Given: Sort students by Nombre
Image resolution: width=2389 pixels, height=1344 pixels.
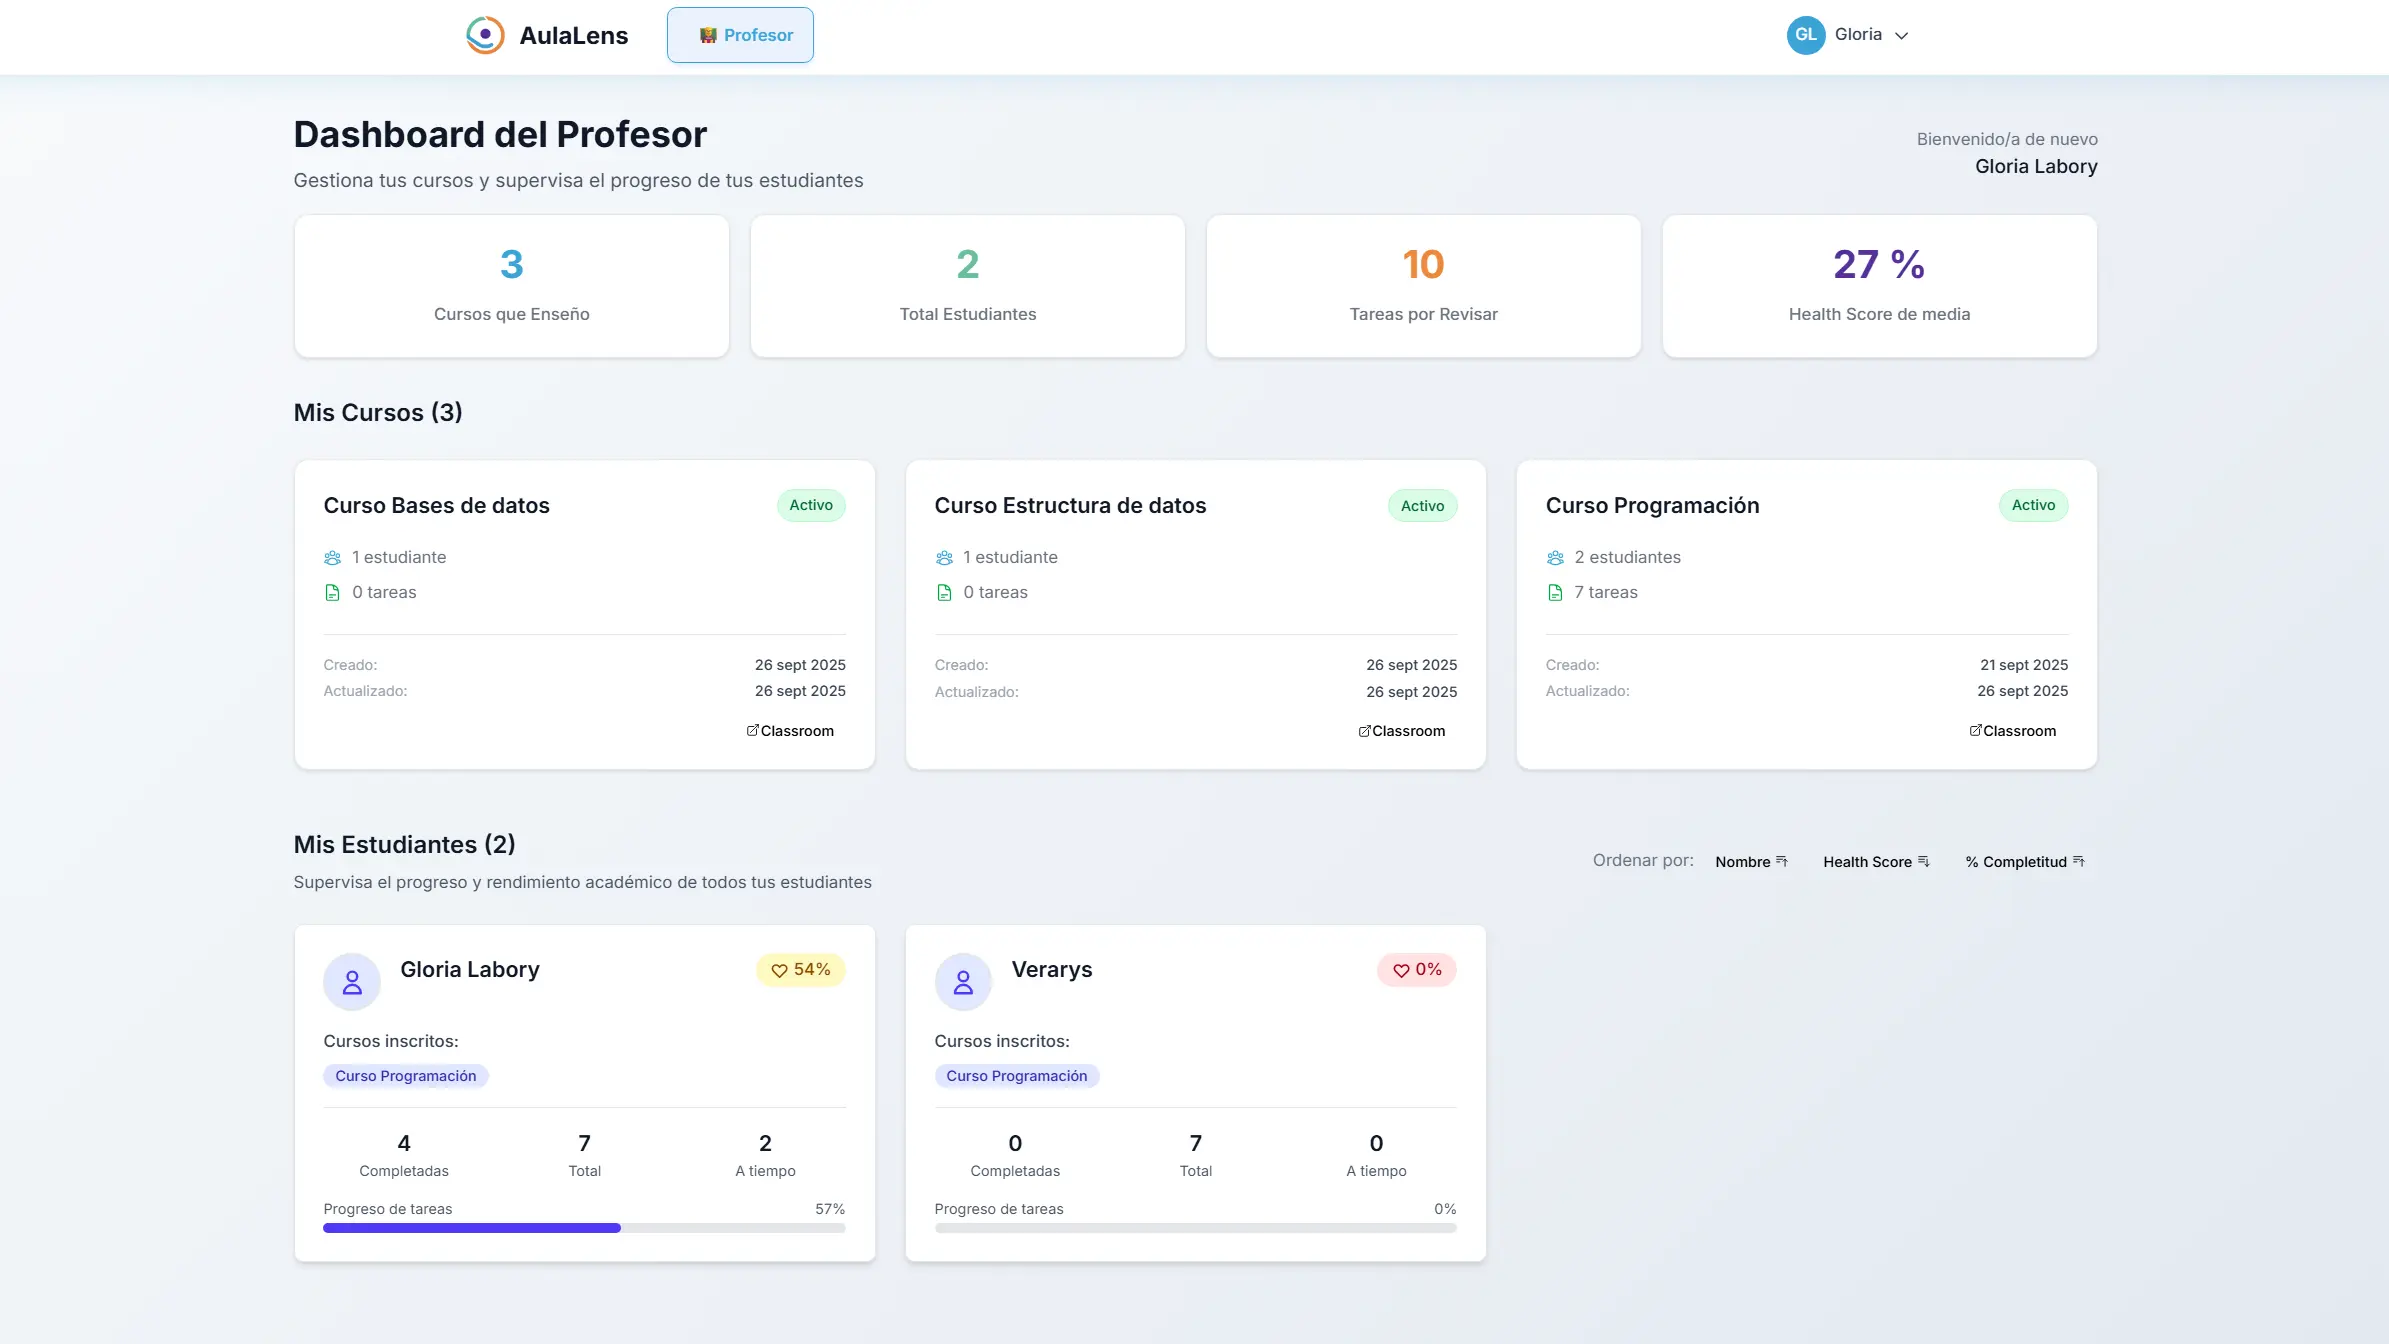Looking at the screenshot, I should [1751, 862].
